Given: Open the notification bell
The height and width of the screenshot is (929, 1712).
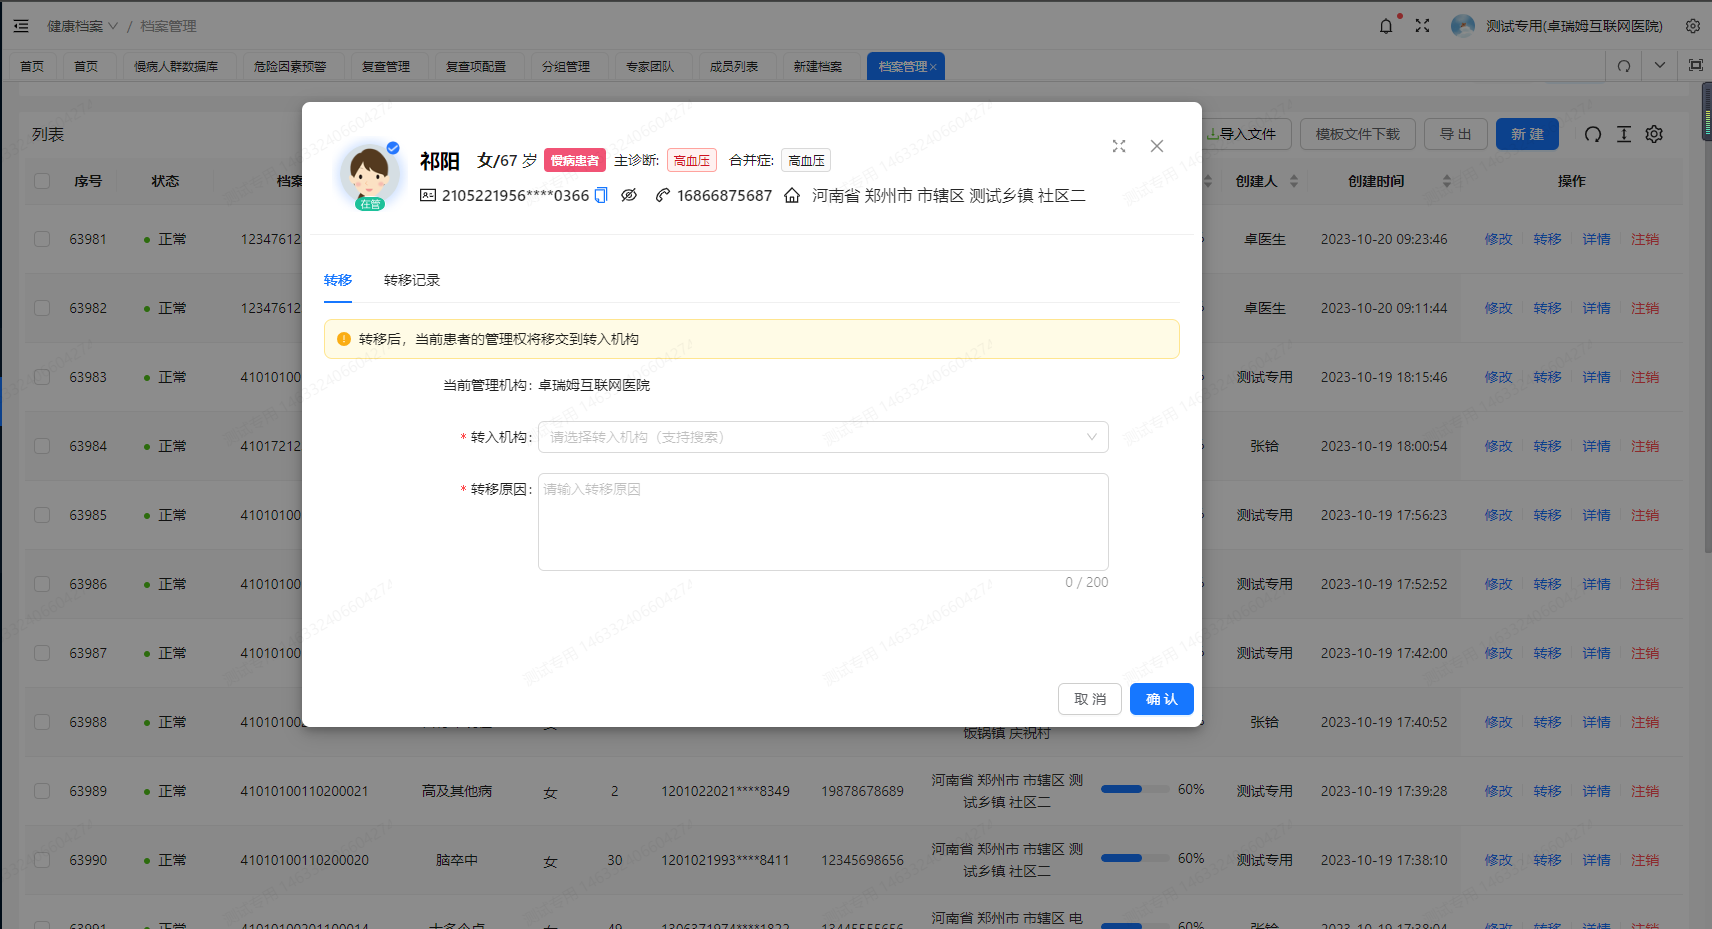Looking at the screenshot, I should tap(1386, 26).
